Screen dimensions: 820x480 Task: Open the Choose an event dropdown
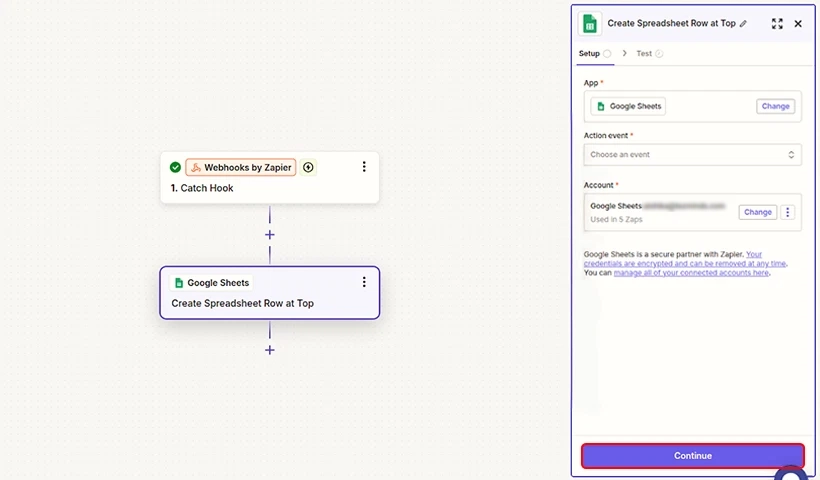(x=692, y=155)
